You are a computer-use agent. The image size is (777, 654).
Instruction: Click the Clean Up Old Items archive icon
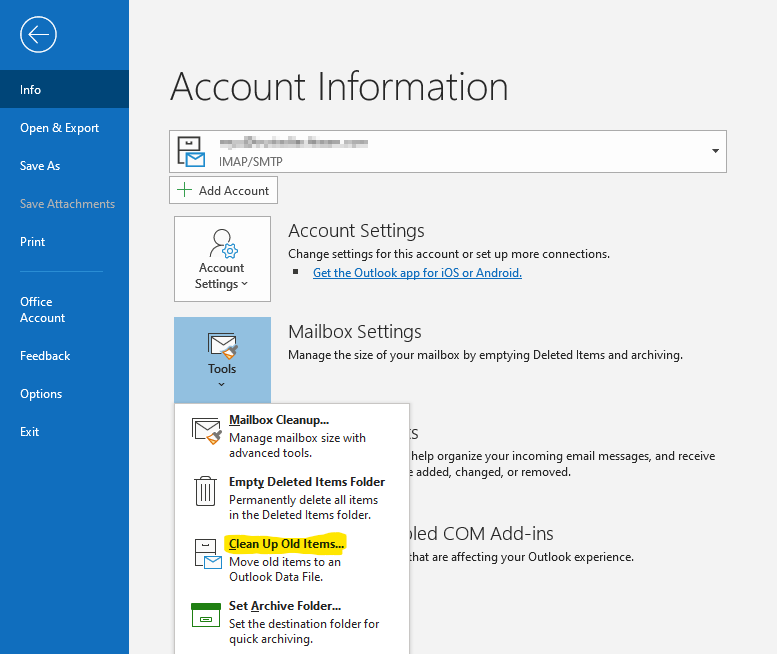(208, 554)
